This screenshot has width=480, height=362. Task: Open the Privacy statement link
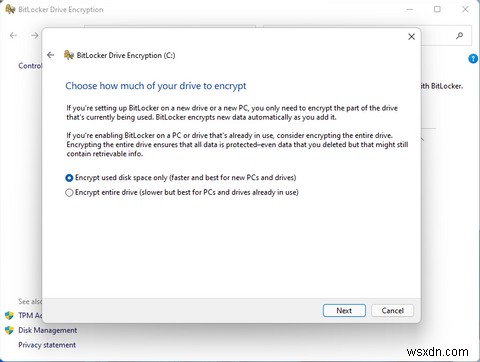pos(47,345)
